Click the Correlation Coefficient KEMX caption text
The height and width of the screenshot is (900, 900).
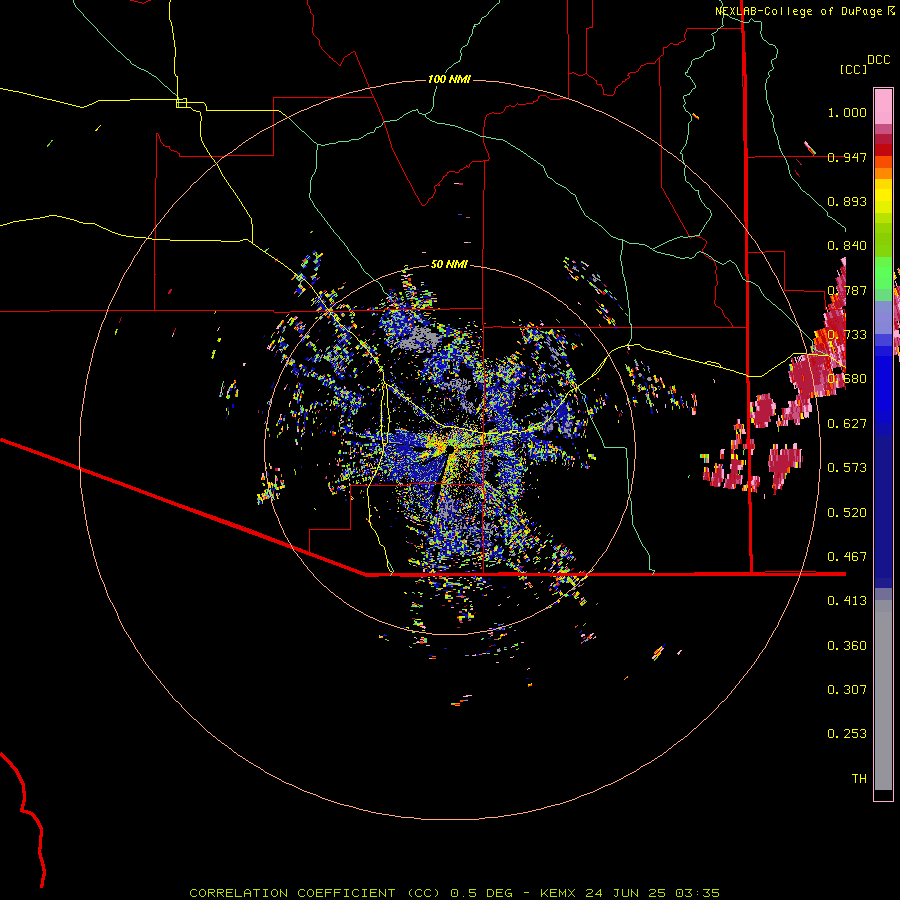(454, 893)
